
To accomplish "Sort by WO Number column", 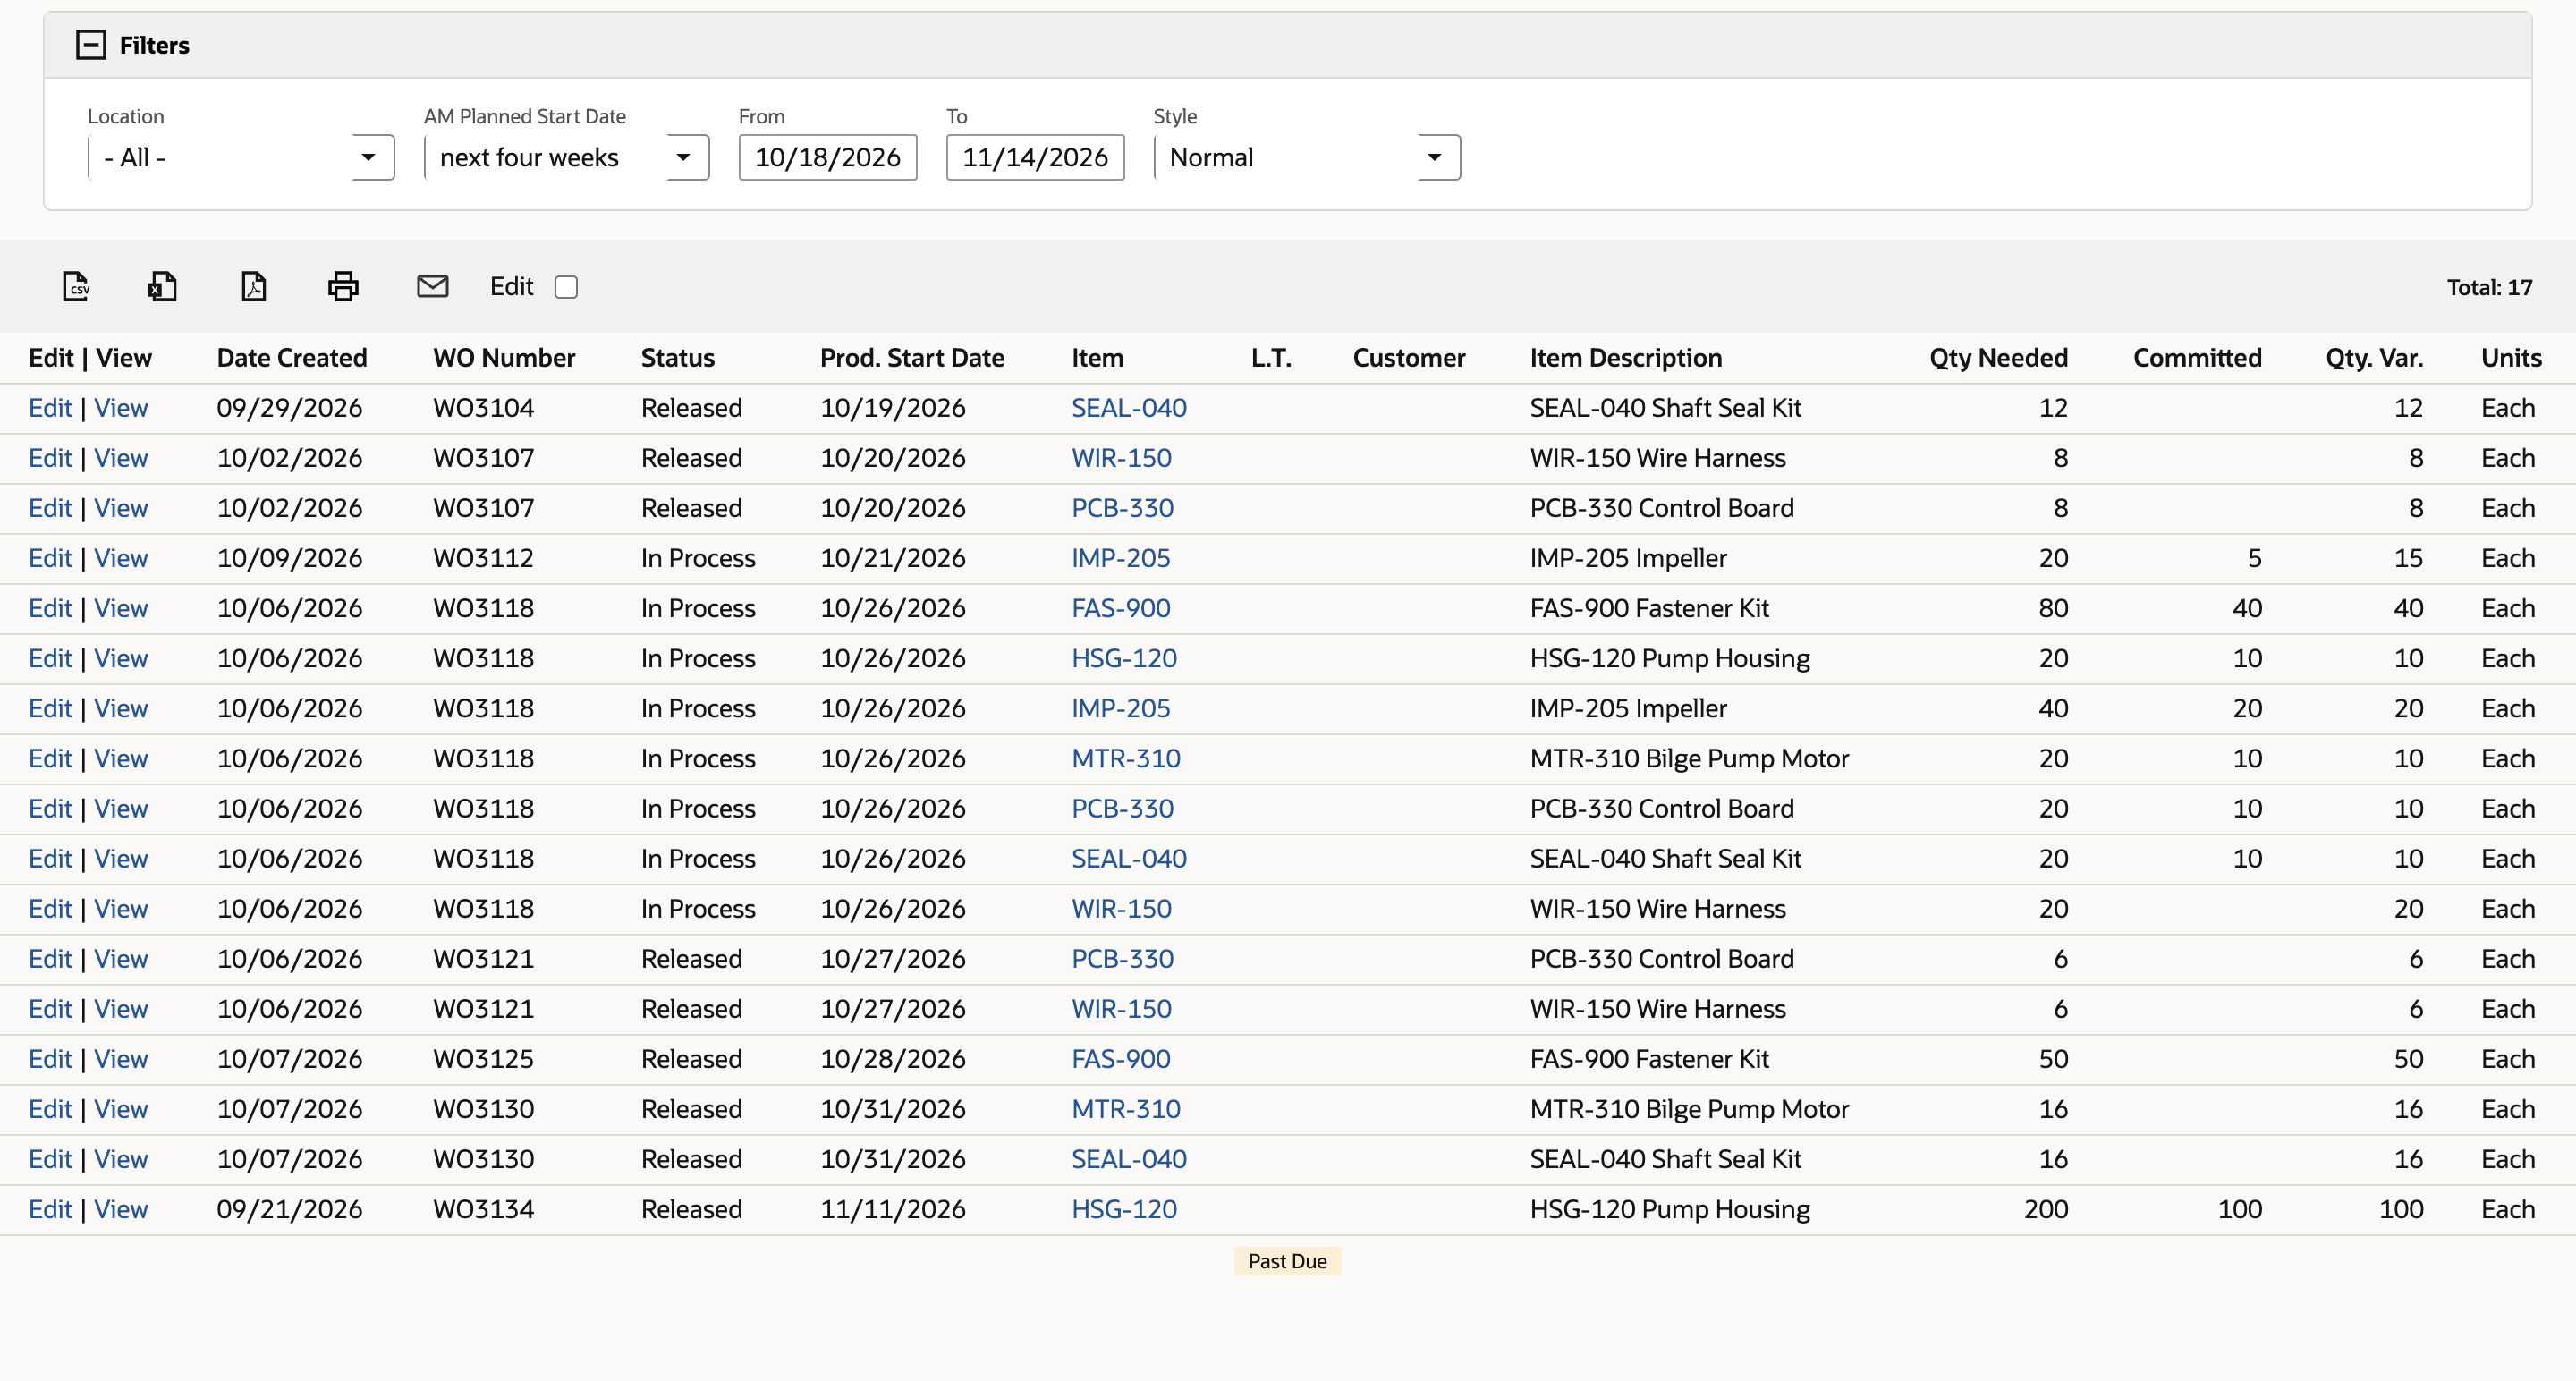I will 504,358.
